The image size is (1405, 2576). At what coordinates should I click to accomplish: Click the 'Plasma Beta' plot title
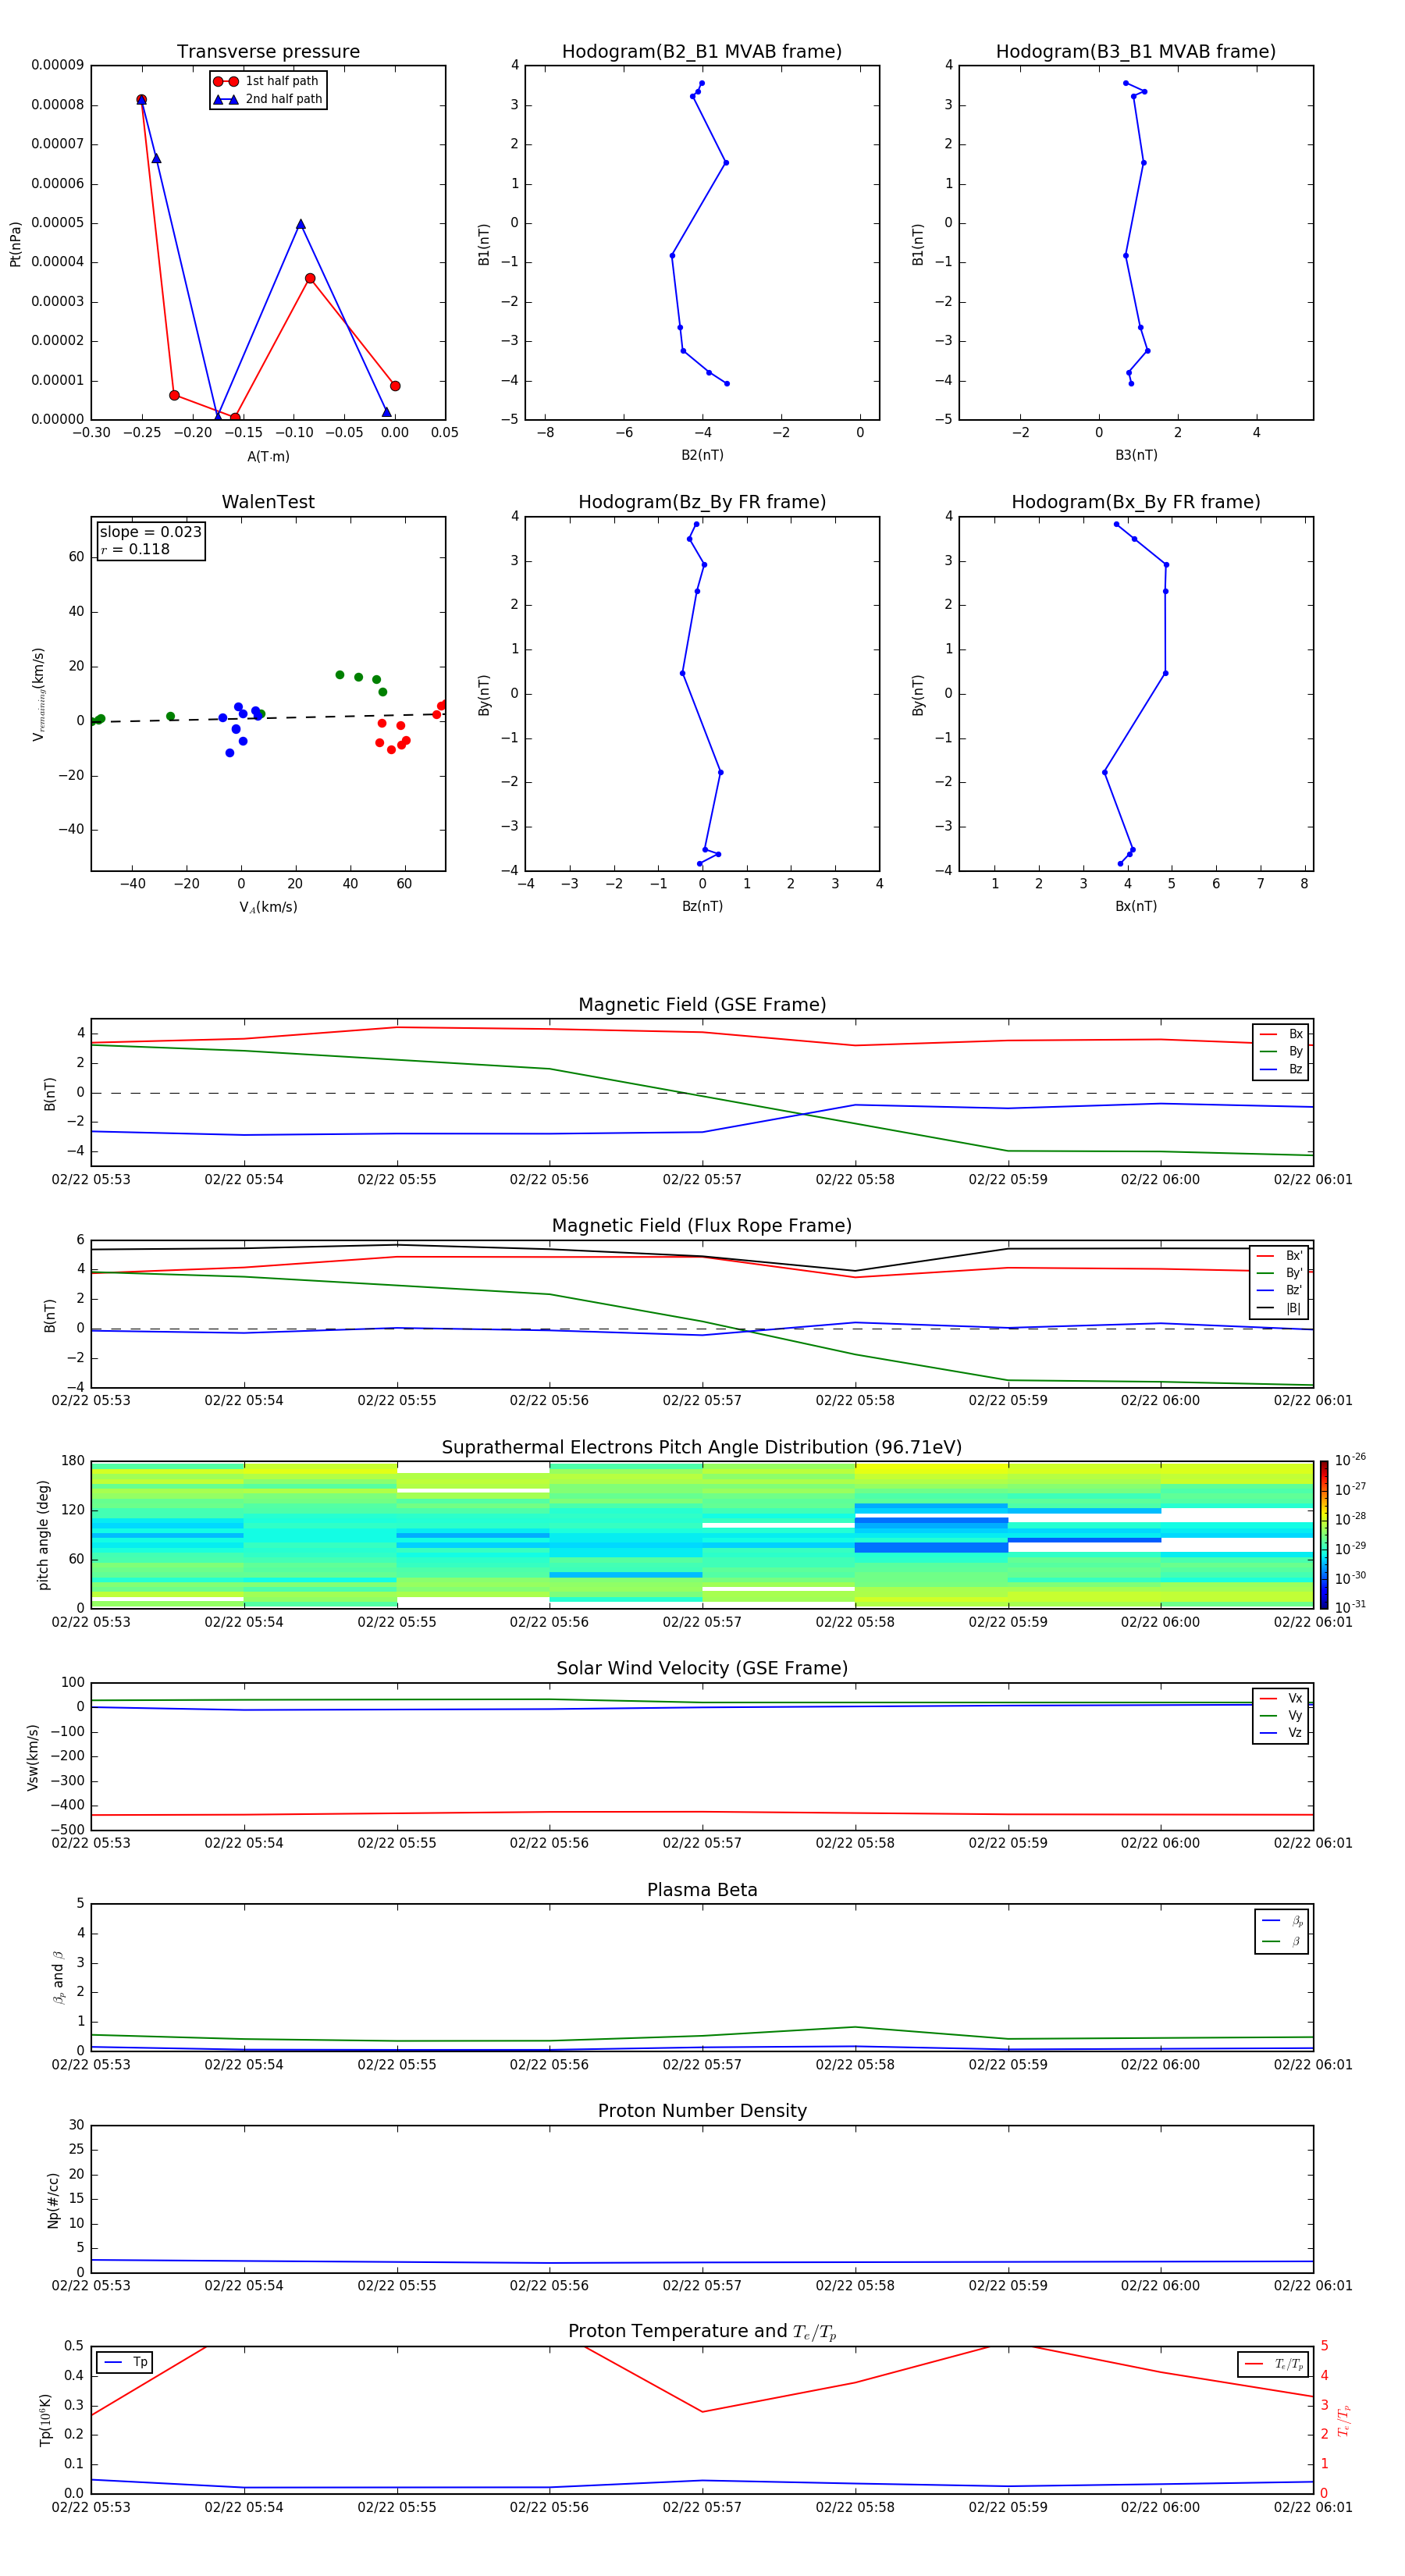[x=702, y=1891]
